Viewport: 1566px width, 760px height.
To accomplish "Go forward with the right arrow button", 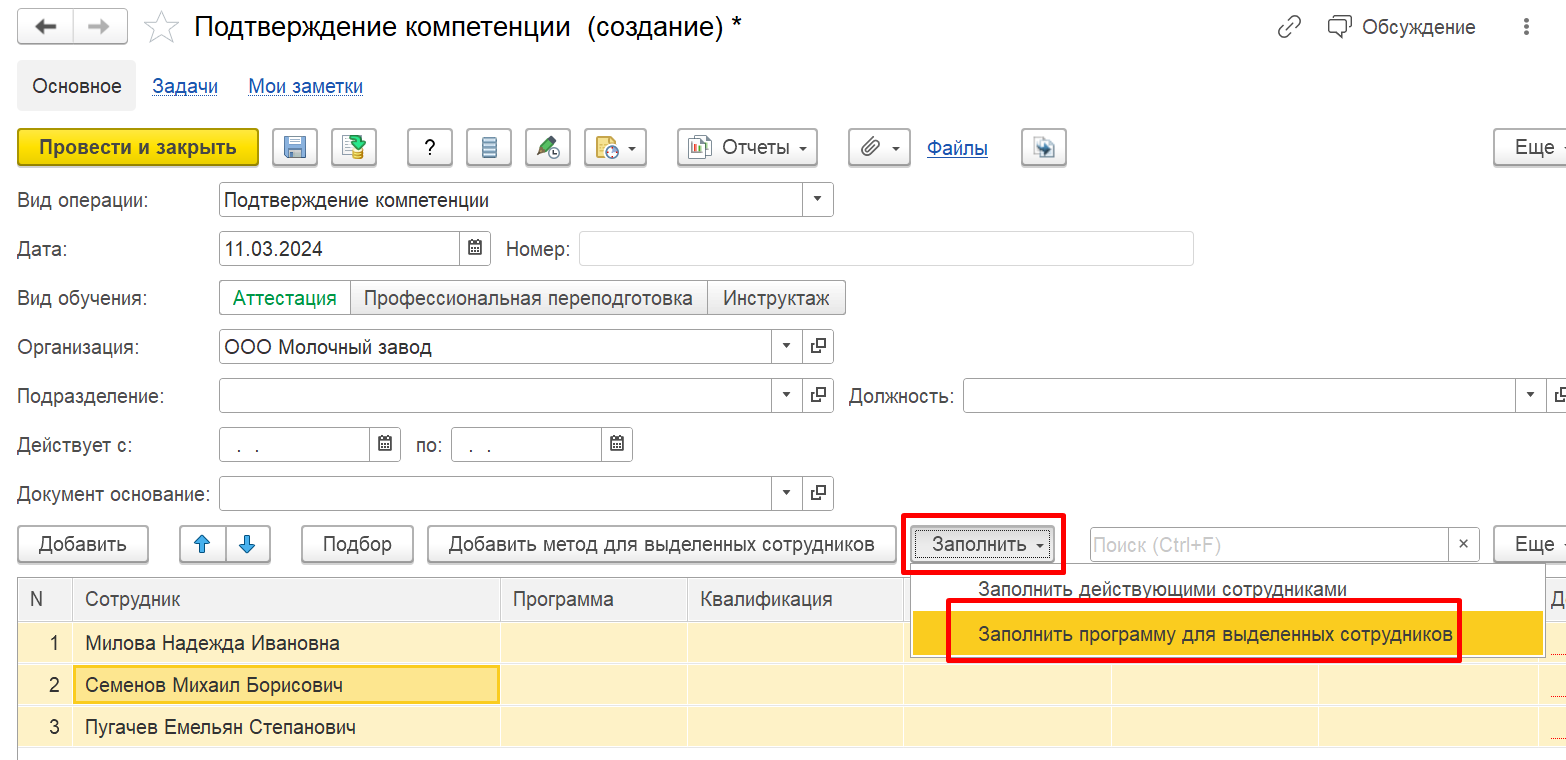I will tap(100, 27).
